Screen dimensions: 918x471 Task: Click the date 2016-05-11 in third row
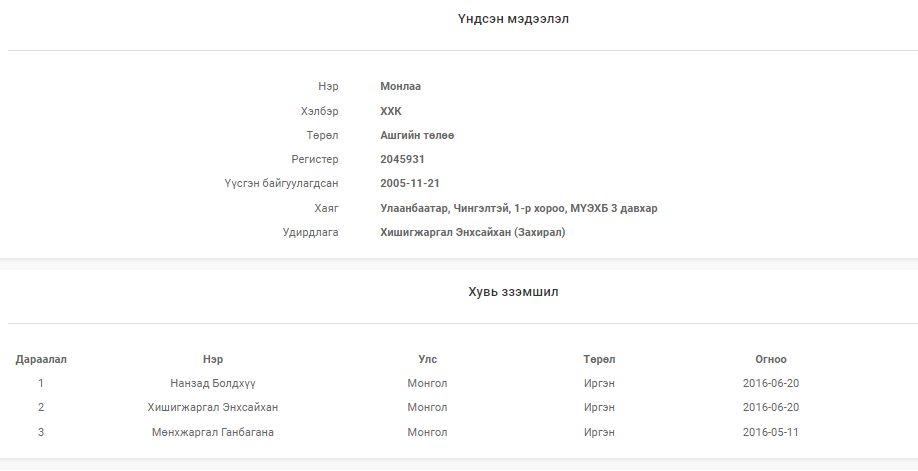pos(770,432)
